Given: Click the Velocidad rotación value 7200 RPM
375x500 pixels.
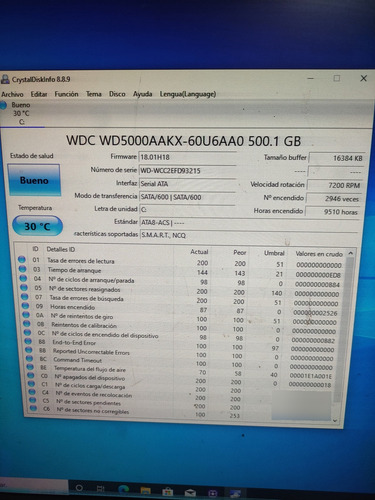Looking at the screenshot, I should (335, 185).
